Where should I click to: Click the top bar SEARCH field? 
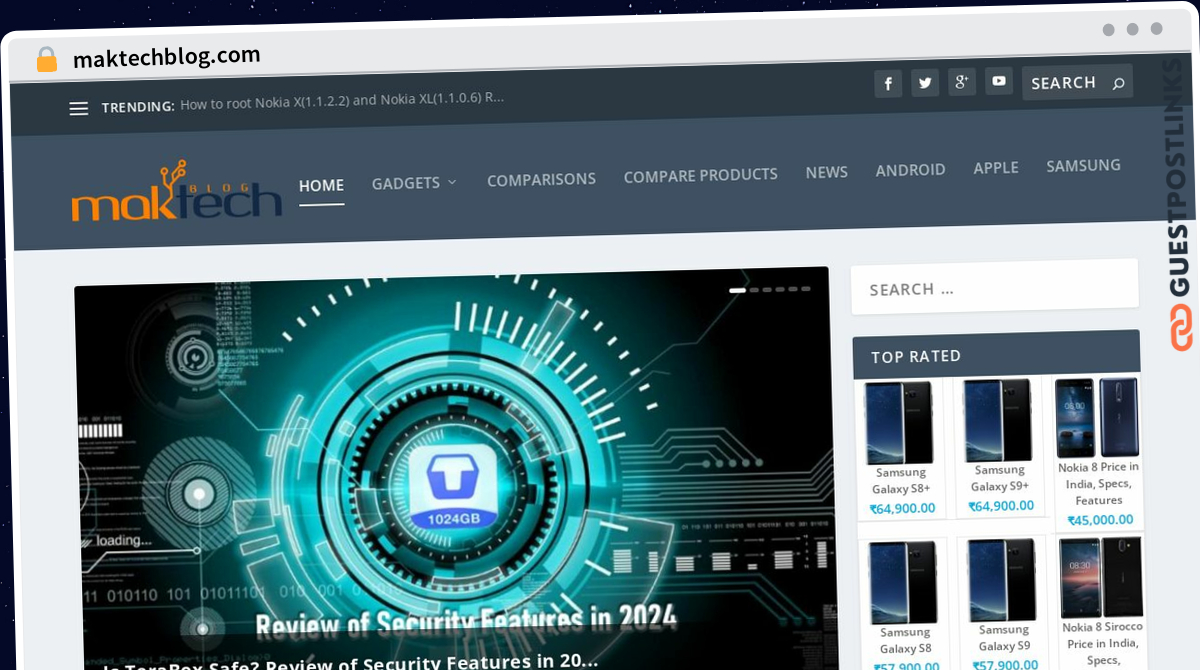click(x=1077, y=83)
